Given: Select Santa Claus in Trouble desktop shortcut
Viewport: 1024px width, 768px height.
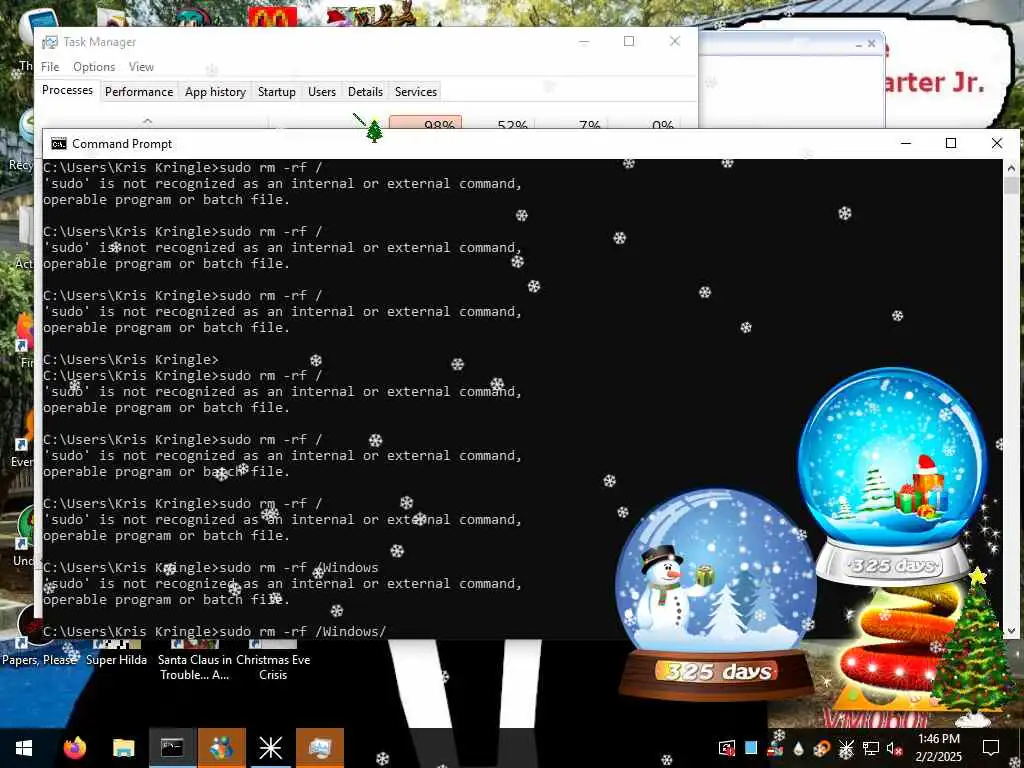Looking at the screenshot, I should 195,660.
